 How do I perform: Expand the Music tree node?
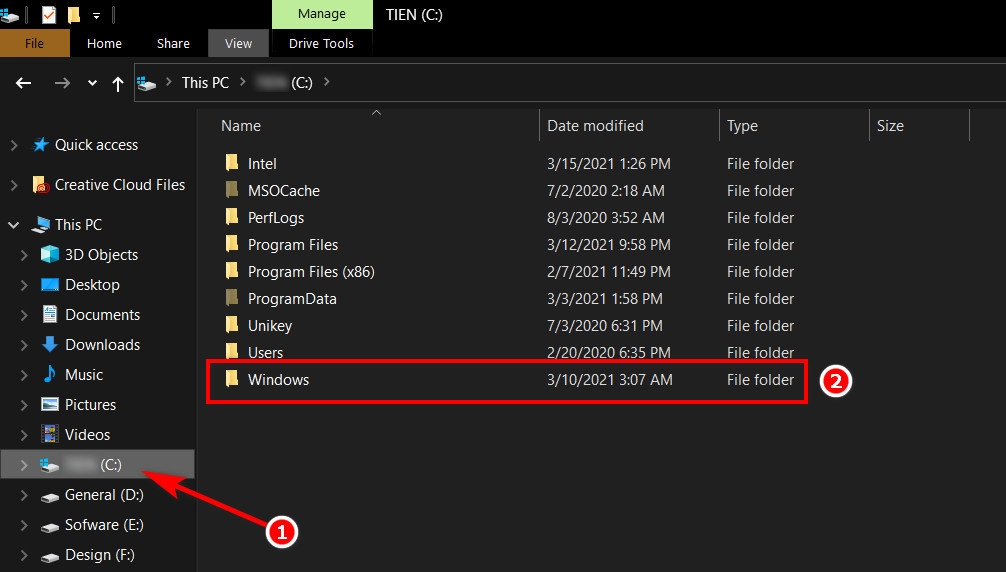24,375
